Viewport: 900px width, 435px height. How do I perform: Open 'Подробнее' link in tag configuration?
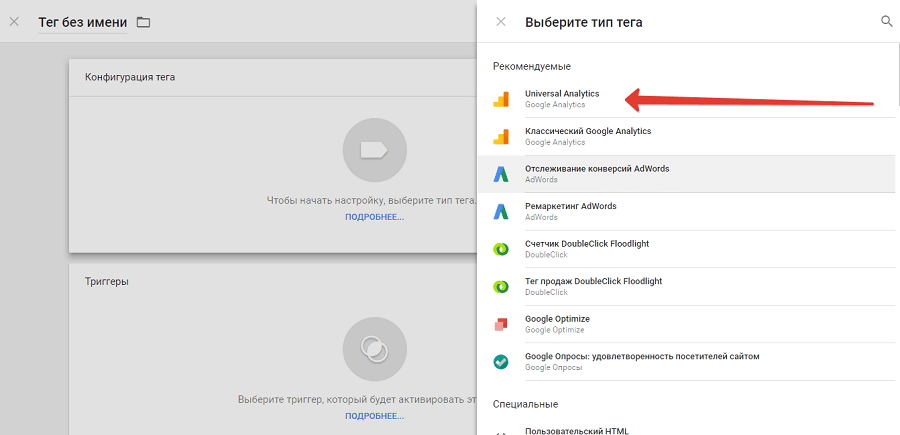click(x=374, y=216)
